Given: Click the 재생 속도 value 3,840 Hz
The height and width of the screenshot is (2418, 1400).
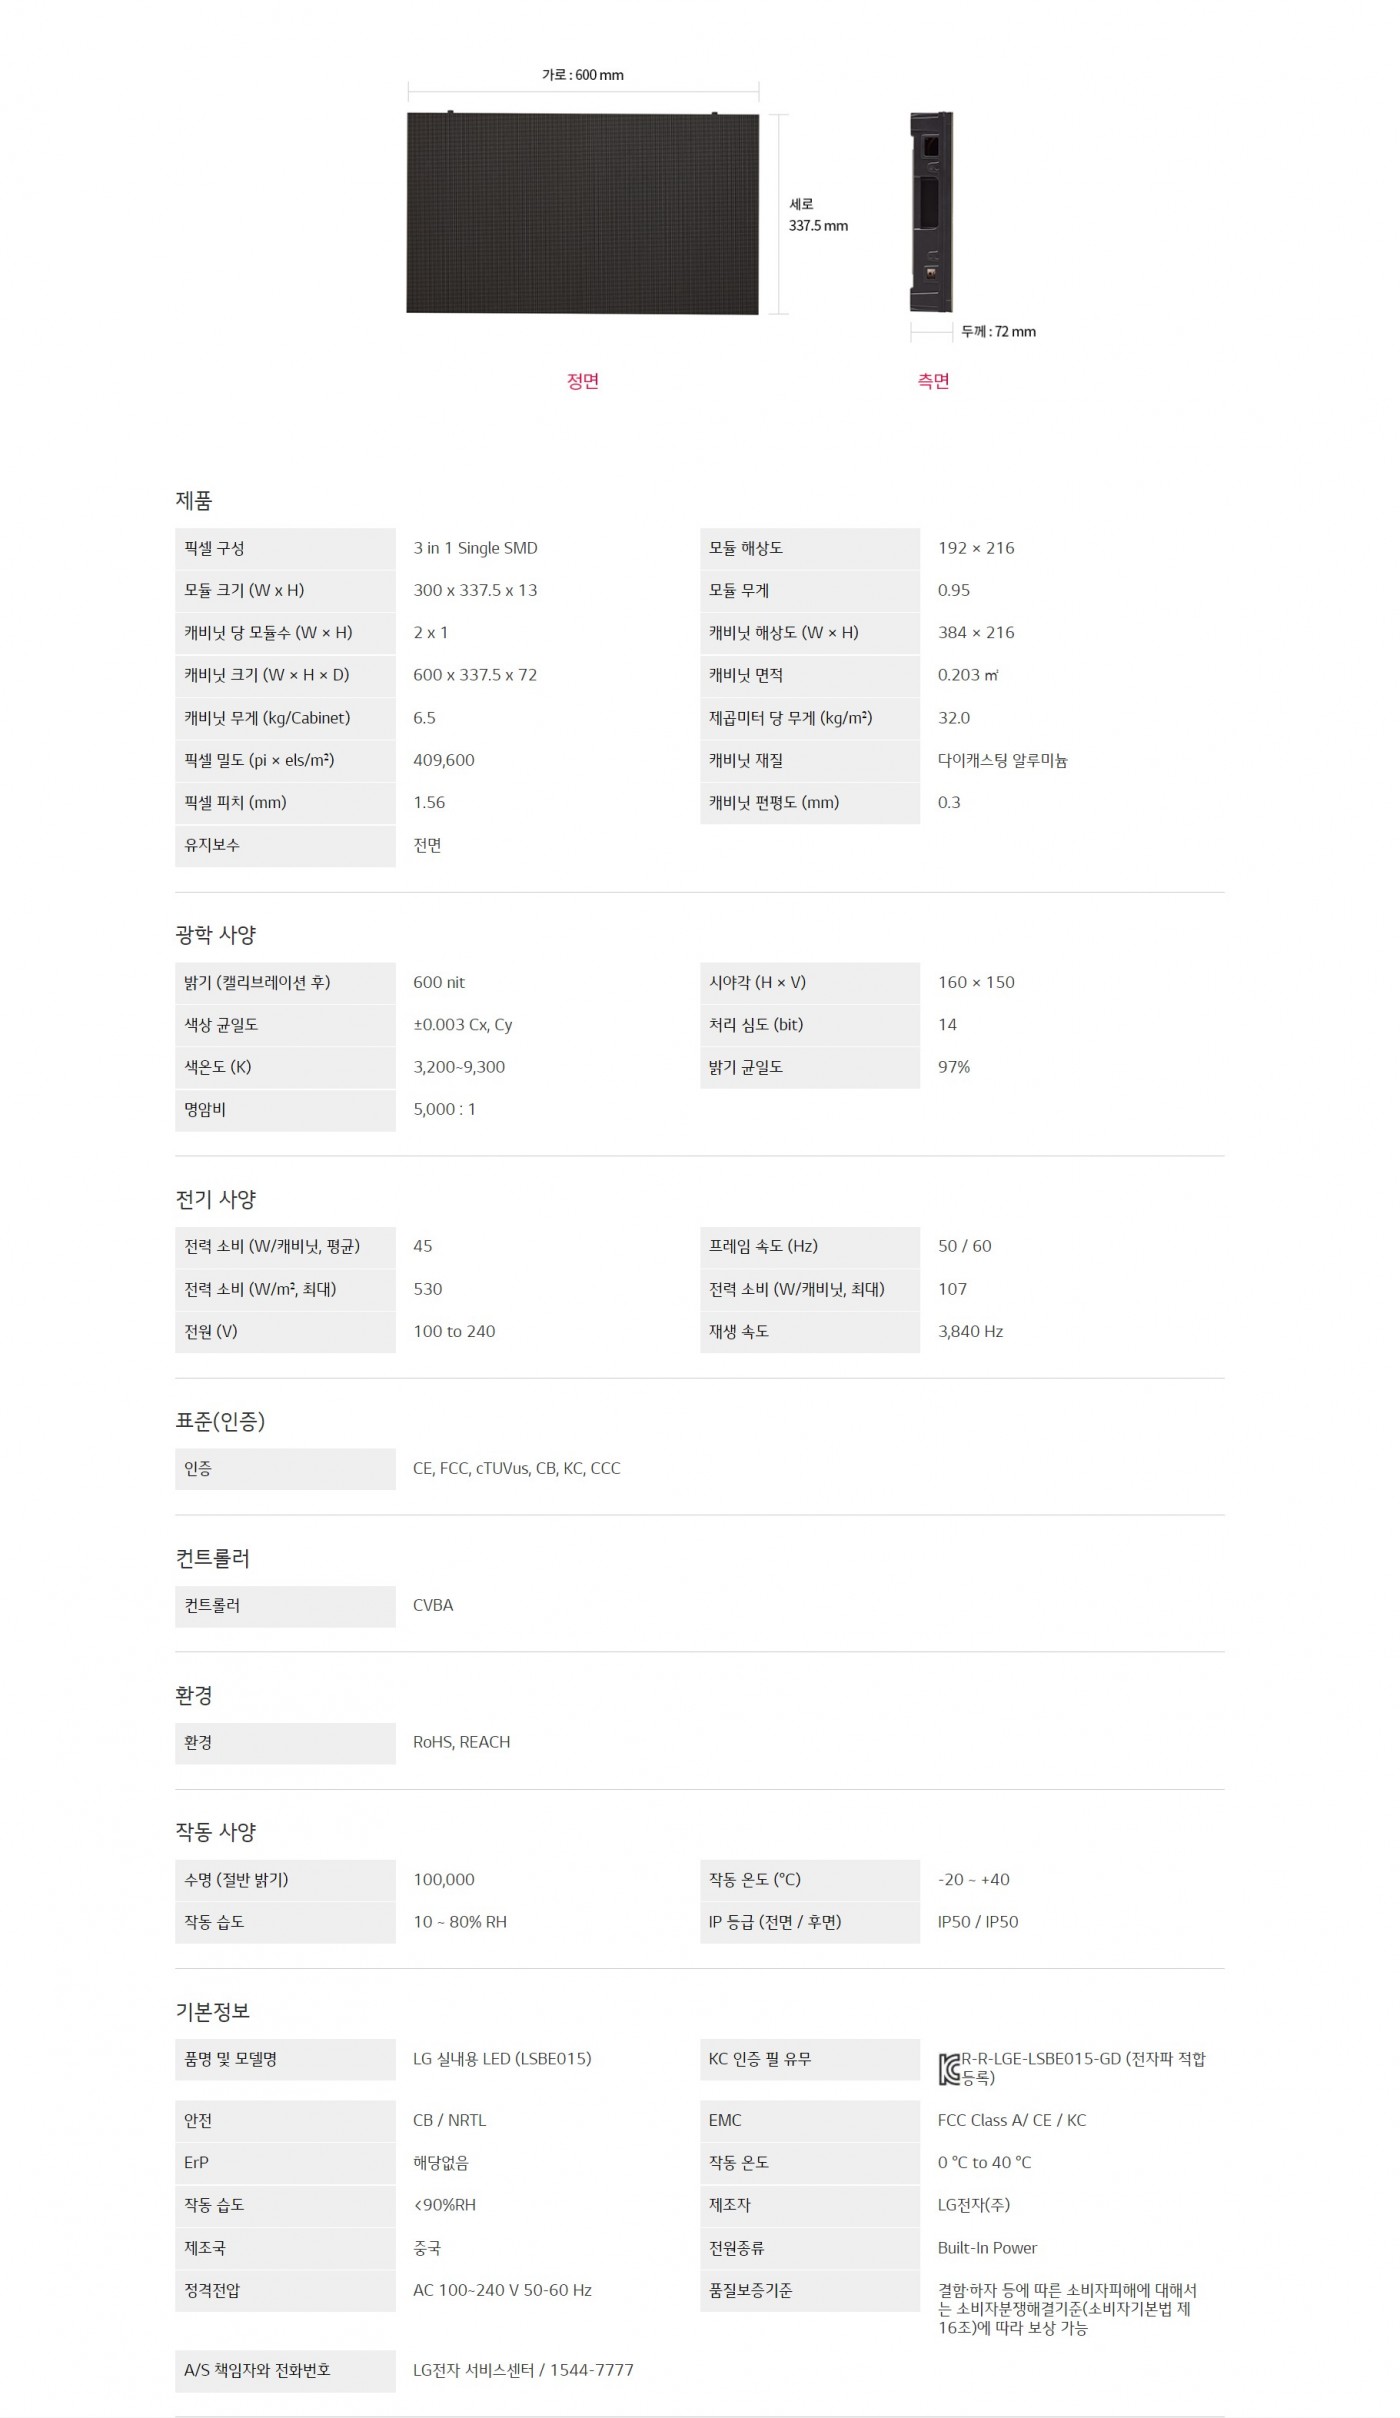Looking at the screenshot, I should 970,1331.
